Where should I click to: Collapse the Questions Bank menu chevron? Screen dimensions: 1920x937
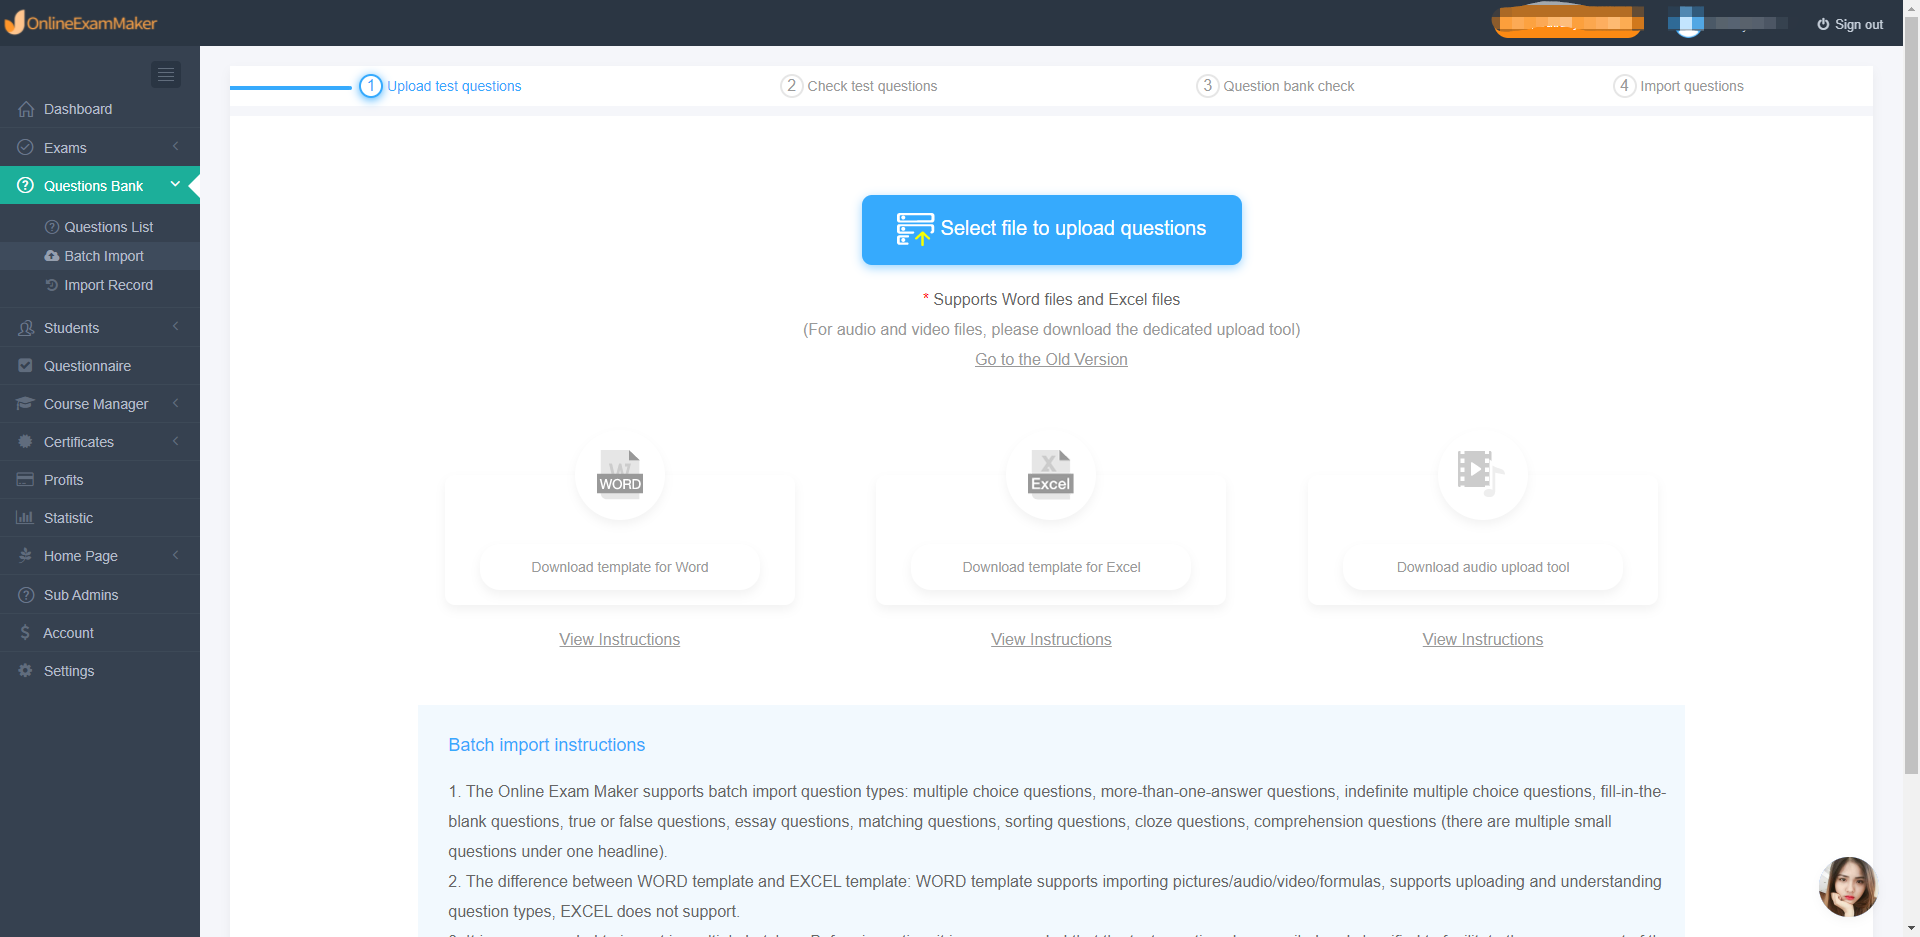(x=176, y=184)
